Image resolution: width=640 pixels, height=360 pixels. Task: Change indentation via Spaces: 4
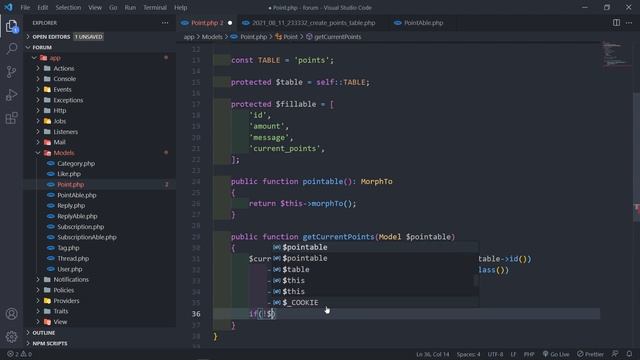click(x=468, y=354)
